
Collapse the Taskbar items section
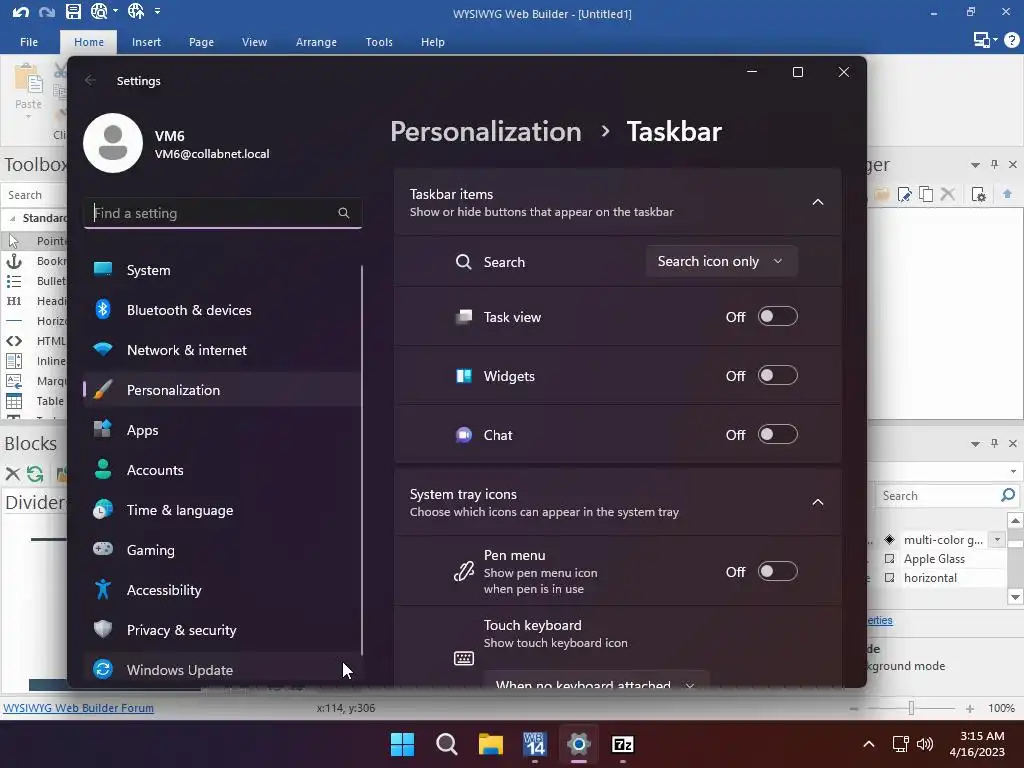[818, 202]
